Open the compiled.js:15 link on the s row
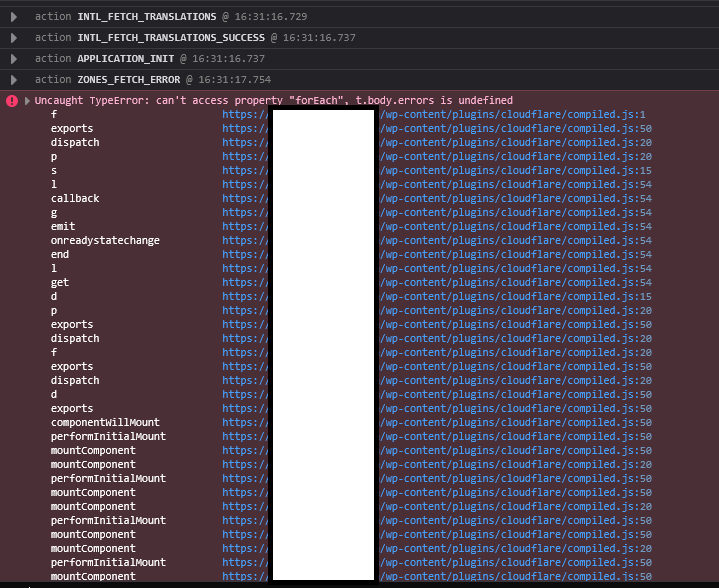The width and height of the screenshot is (719, 588). pyautogui.click(x=437, y=171)
